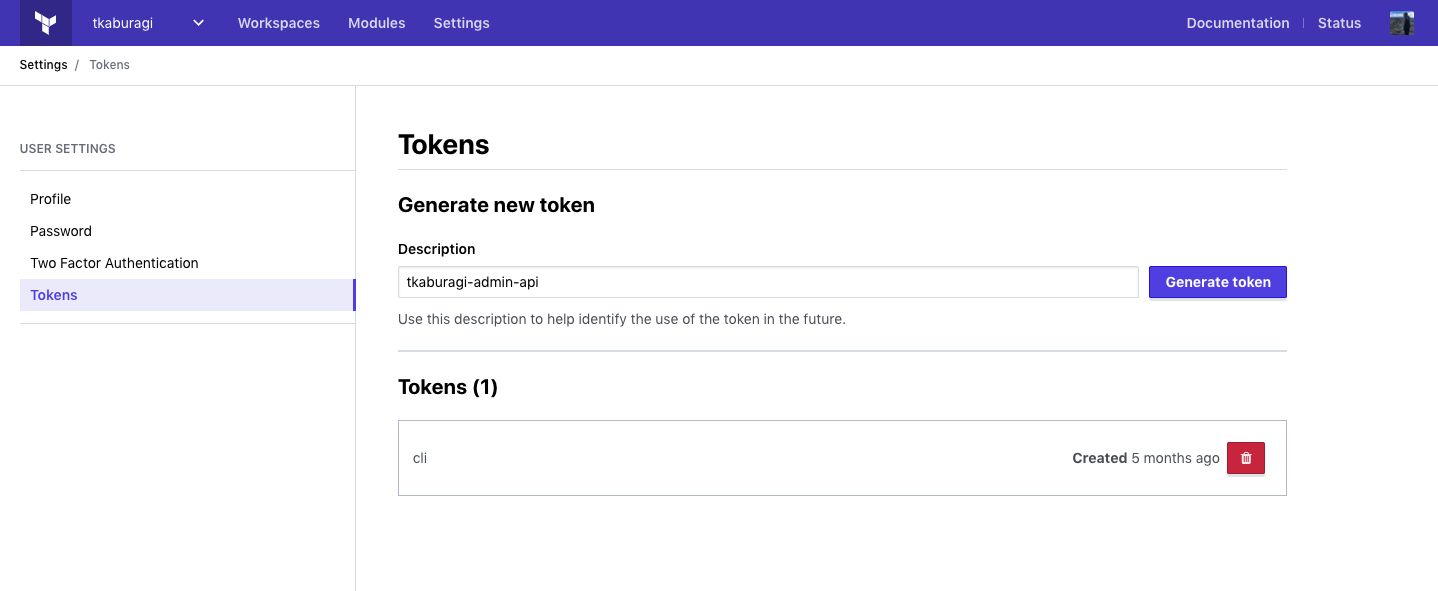
Task: Open Two Factor Authentication settings
Action: click(x=114, y=263)
